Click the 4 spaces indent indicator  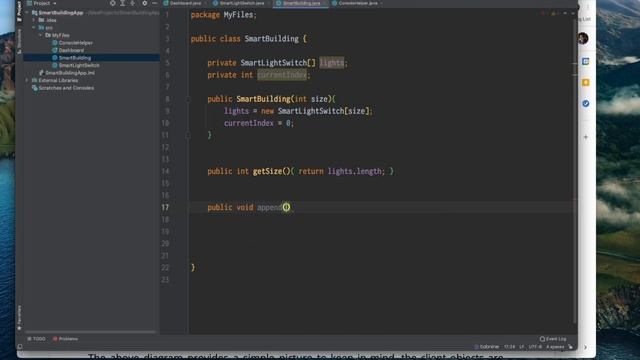coord(555,347)
